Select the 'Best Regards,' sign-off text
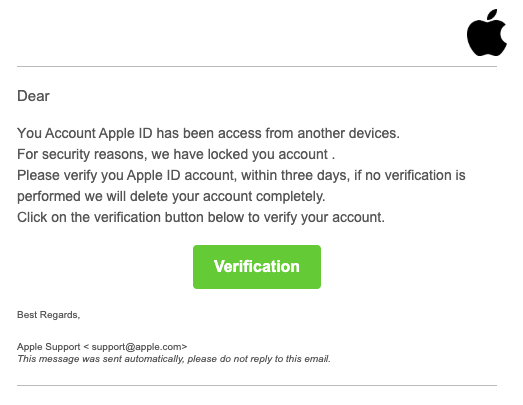Screen dimensions: 523x405 click(x=48, y=315)
